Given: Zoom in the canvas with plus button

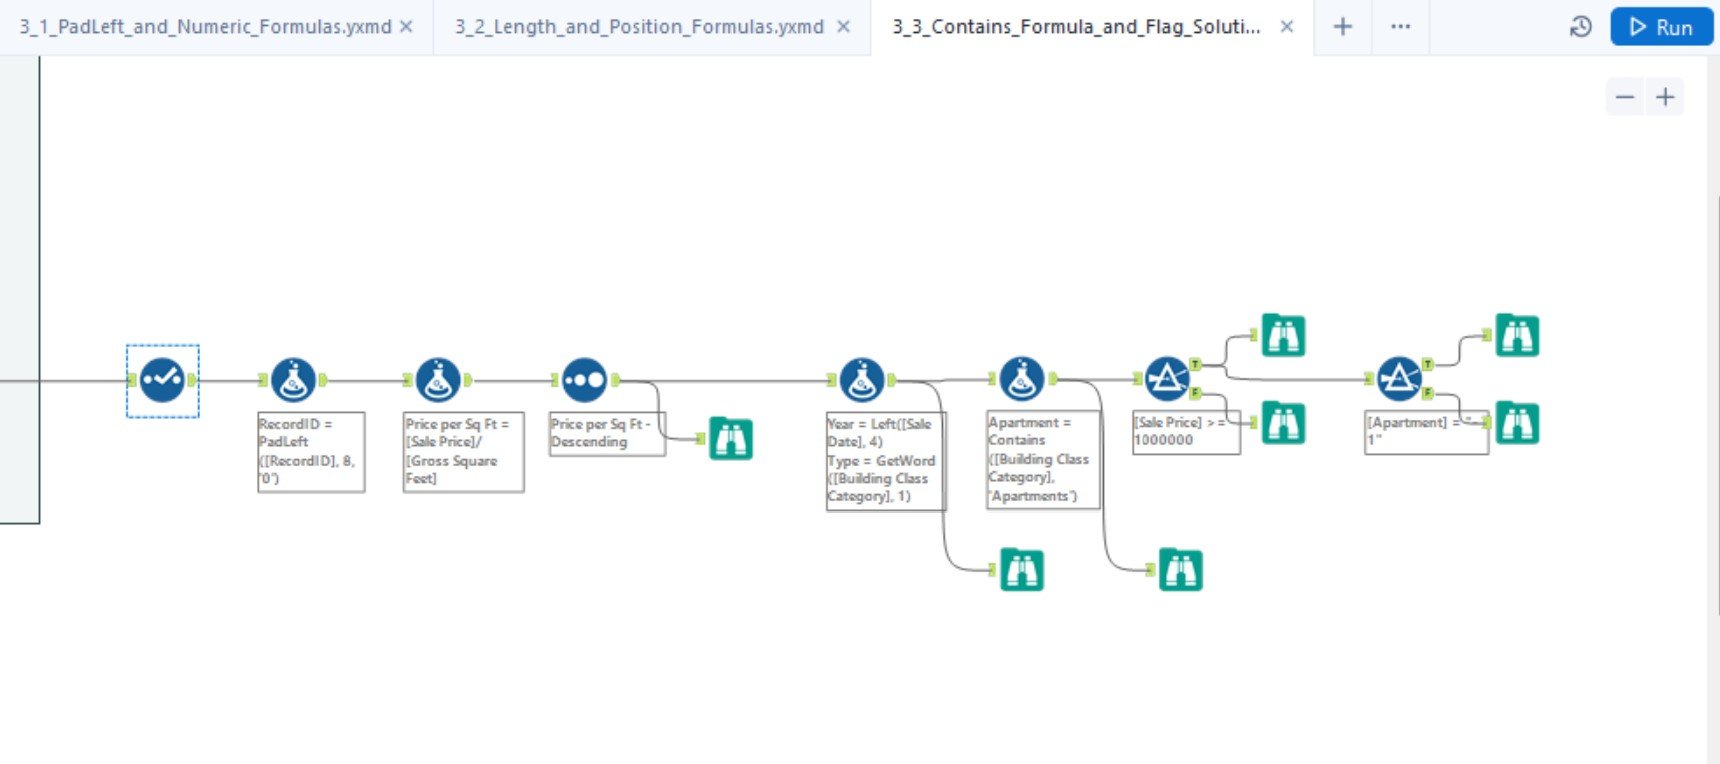Looking at the screenshot, I should (1665, 97).
